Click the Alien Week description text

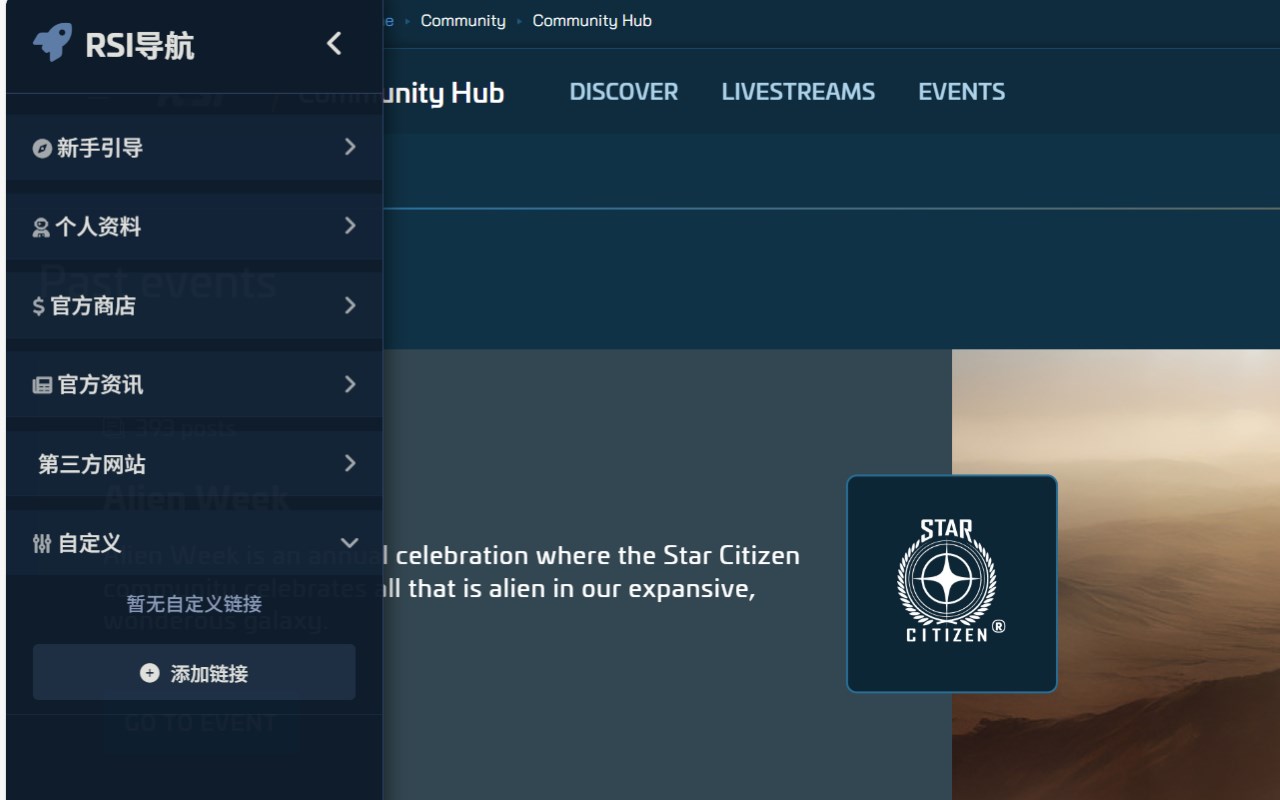[x=591, y=571]
